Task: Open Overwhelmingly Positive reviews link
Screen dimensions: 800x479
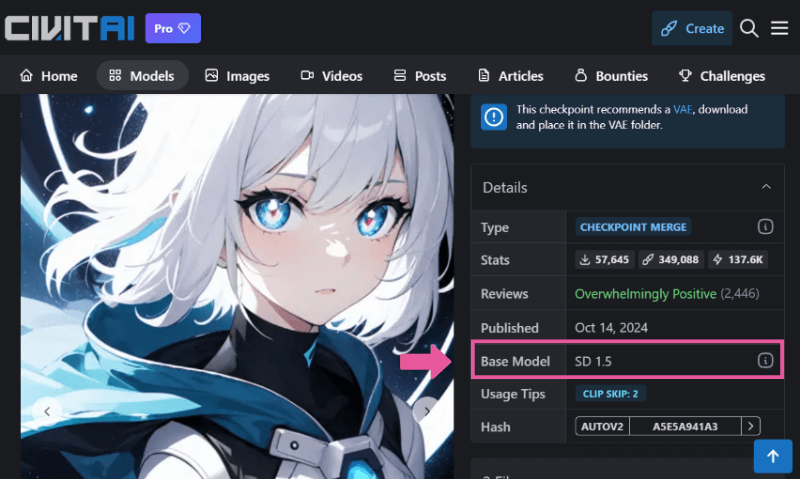Action: [645, 294]
